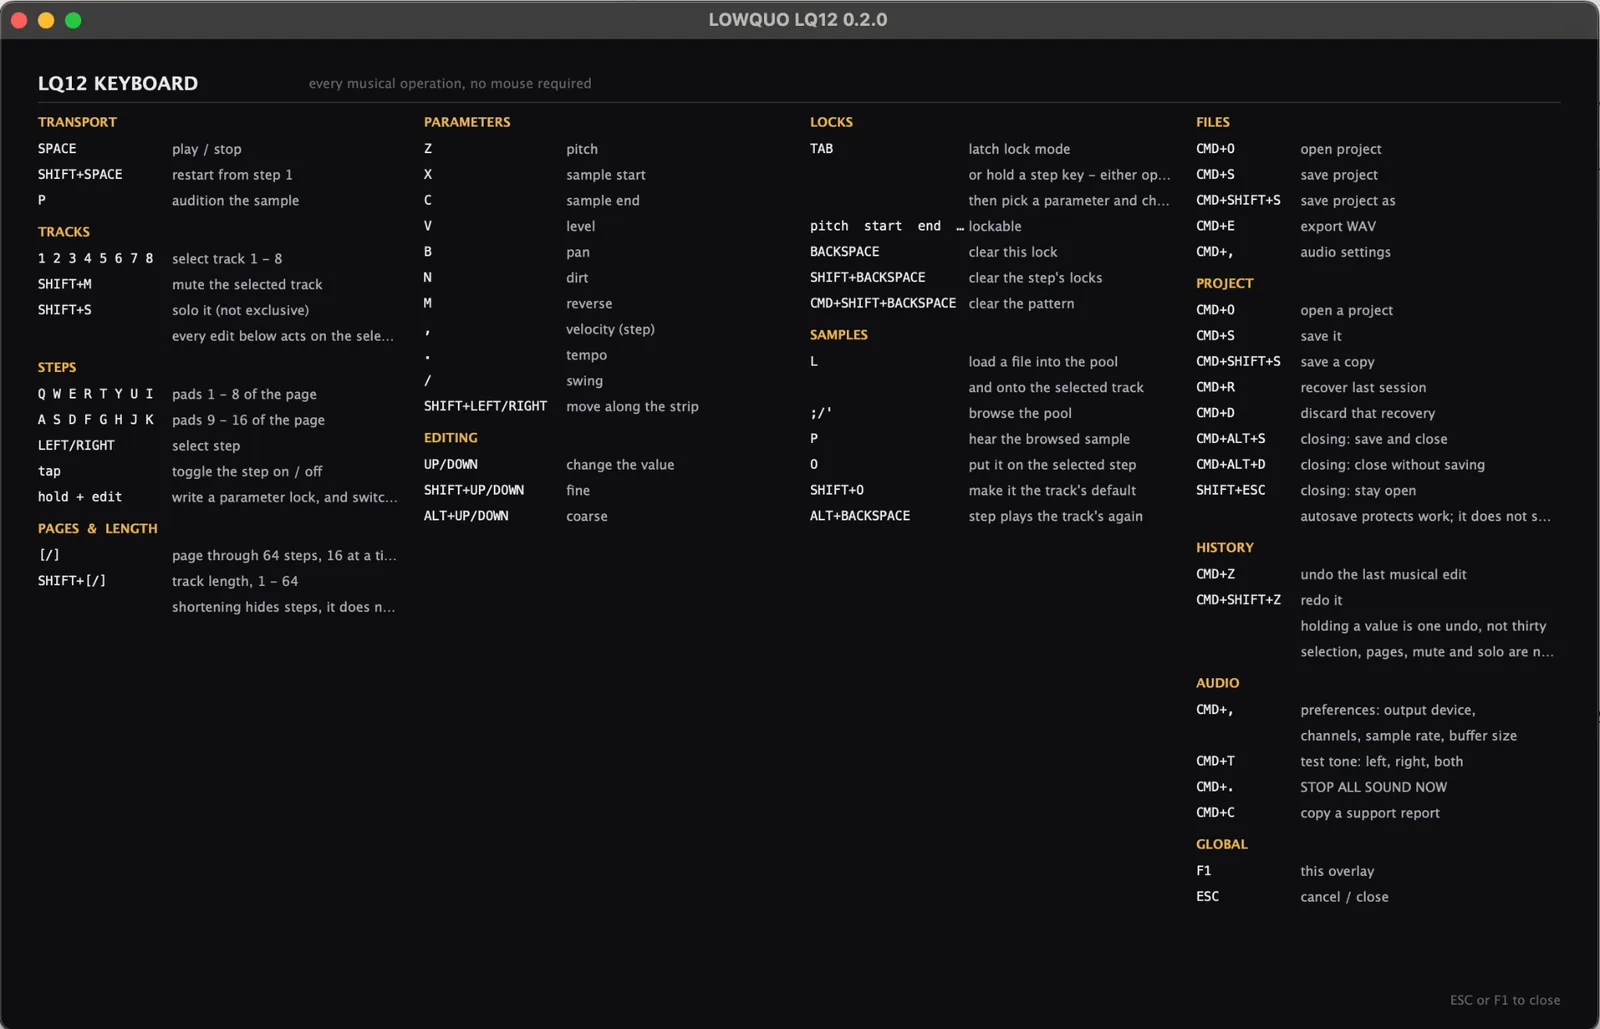Close the LOWQUO LQ12 window with red button
This screenshot has height=1029, width=1600.
19,20
